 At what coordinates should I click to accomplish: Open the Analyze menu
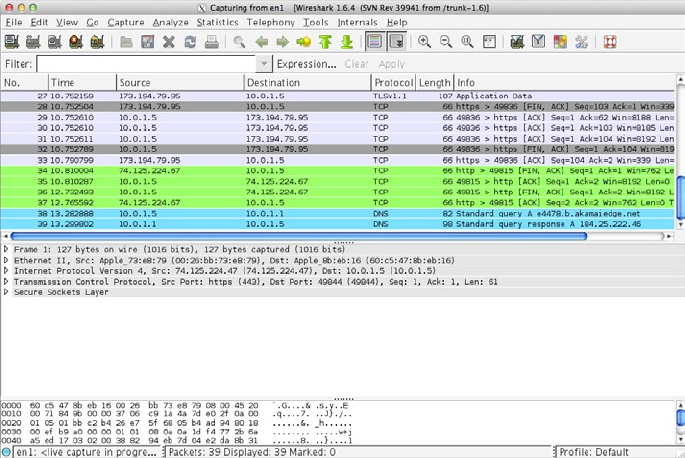click(170, 22)
